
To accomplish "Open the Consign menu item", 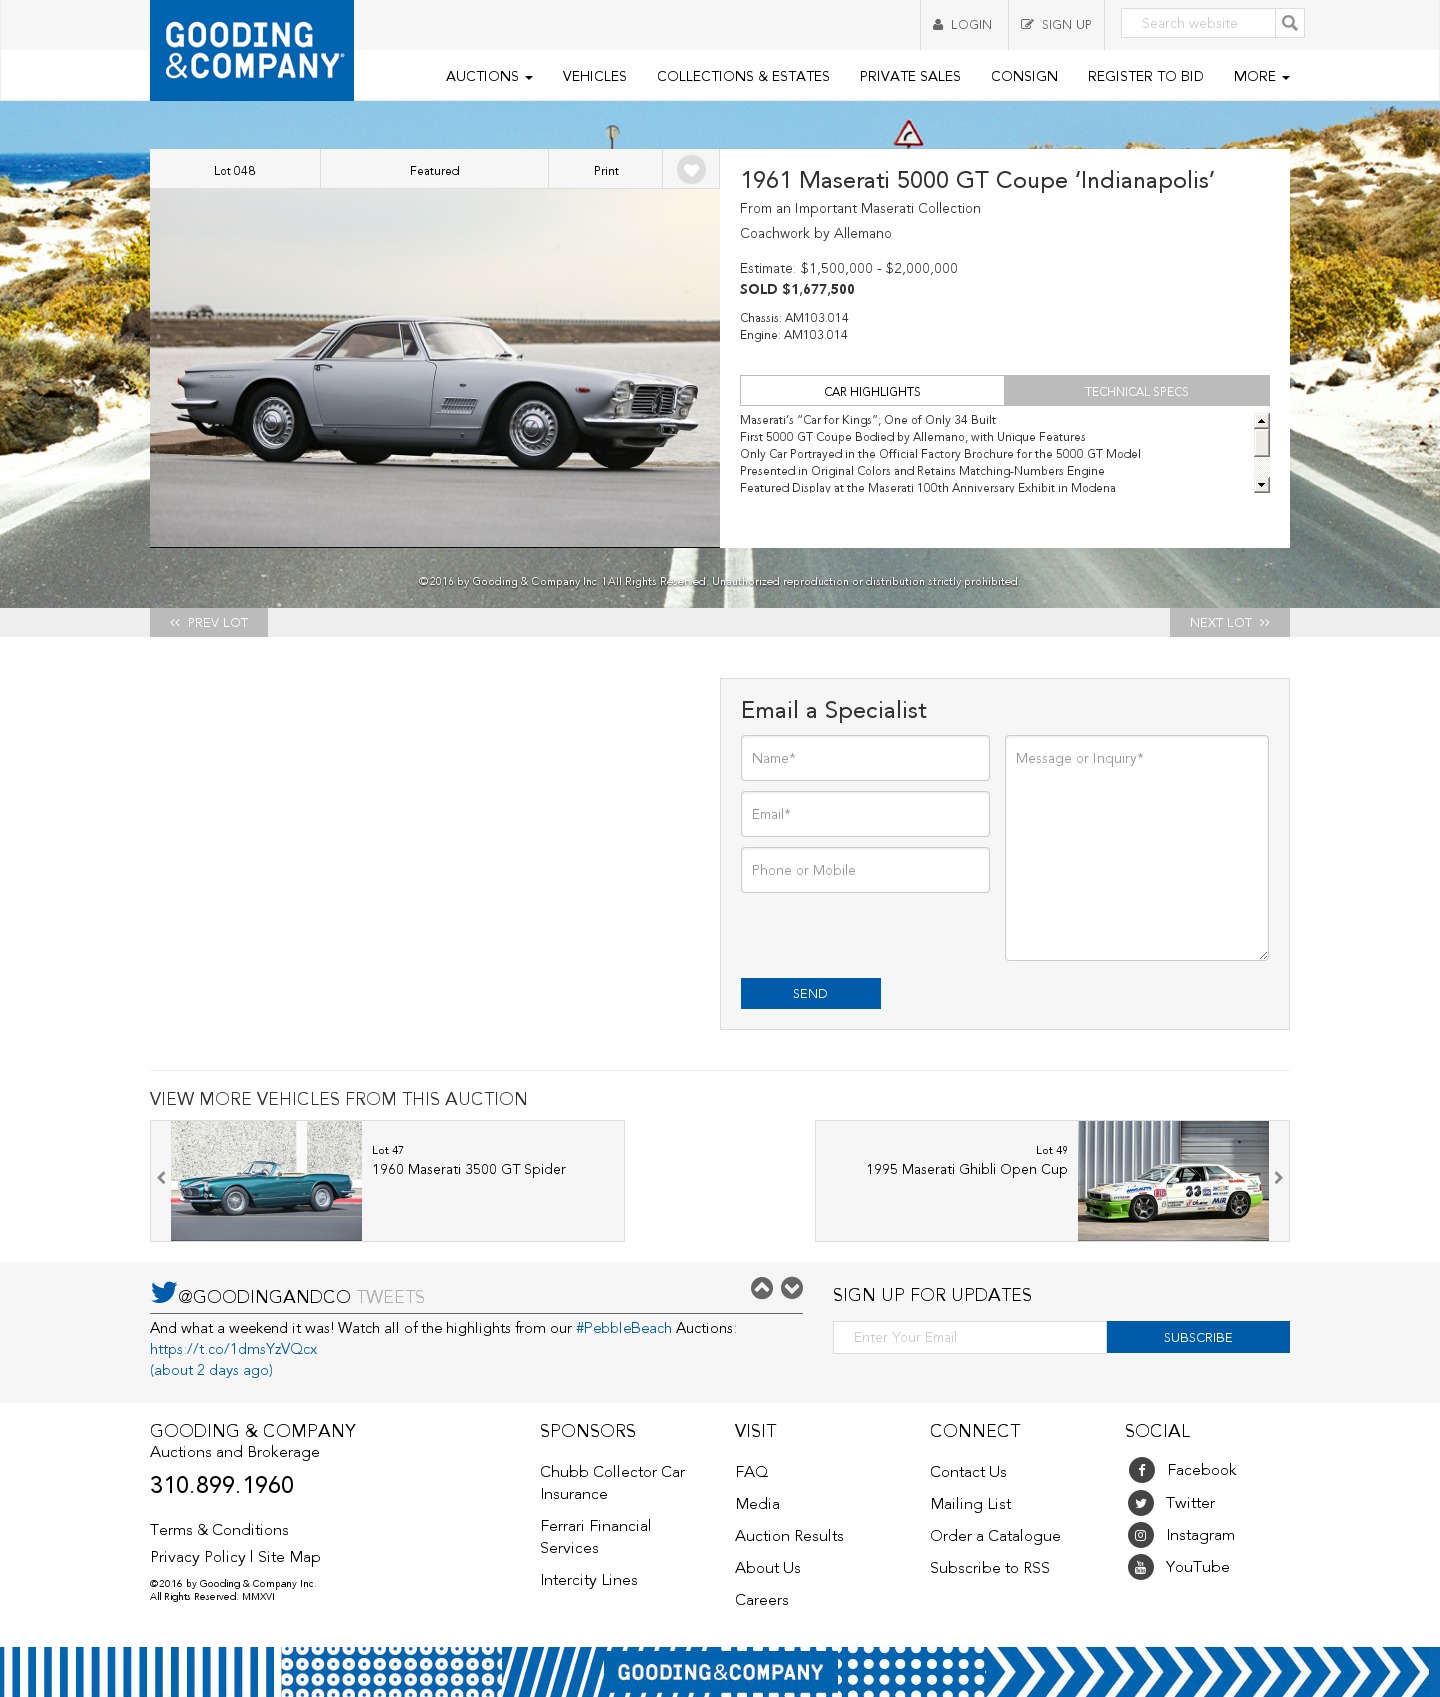I will coord(1024,76).
